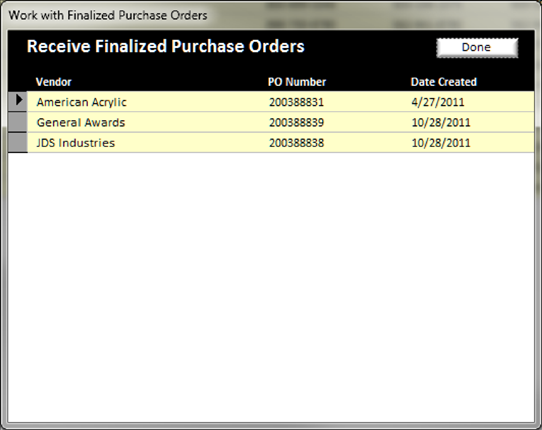Click the JDS Industries vendor name
This screenshot has width=542, height=430.
tap(76, 143)
